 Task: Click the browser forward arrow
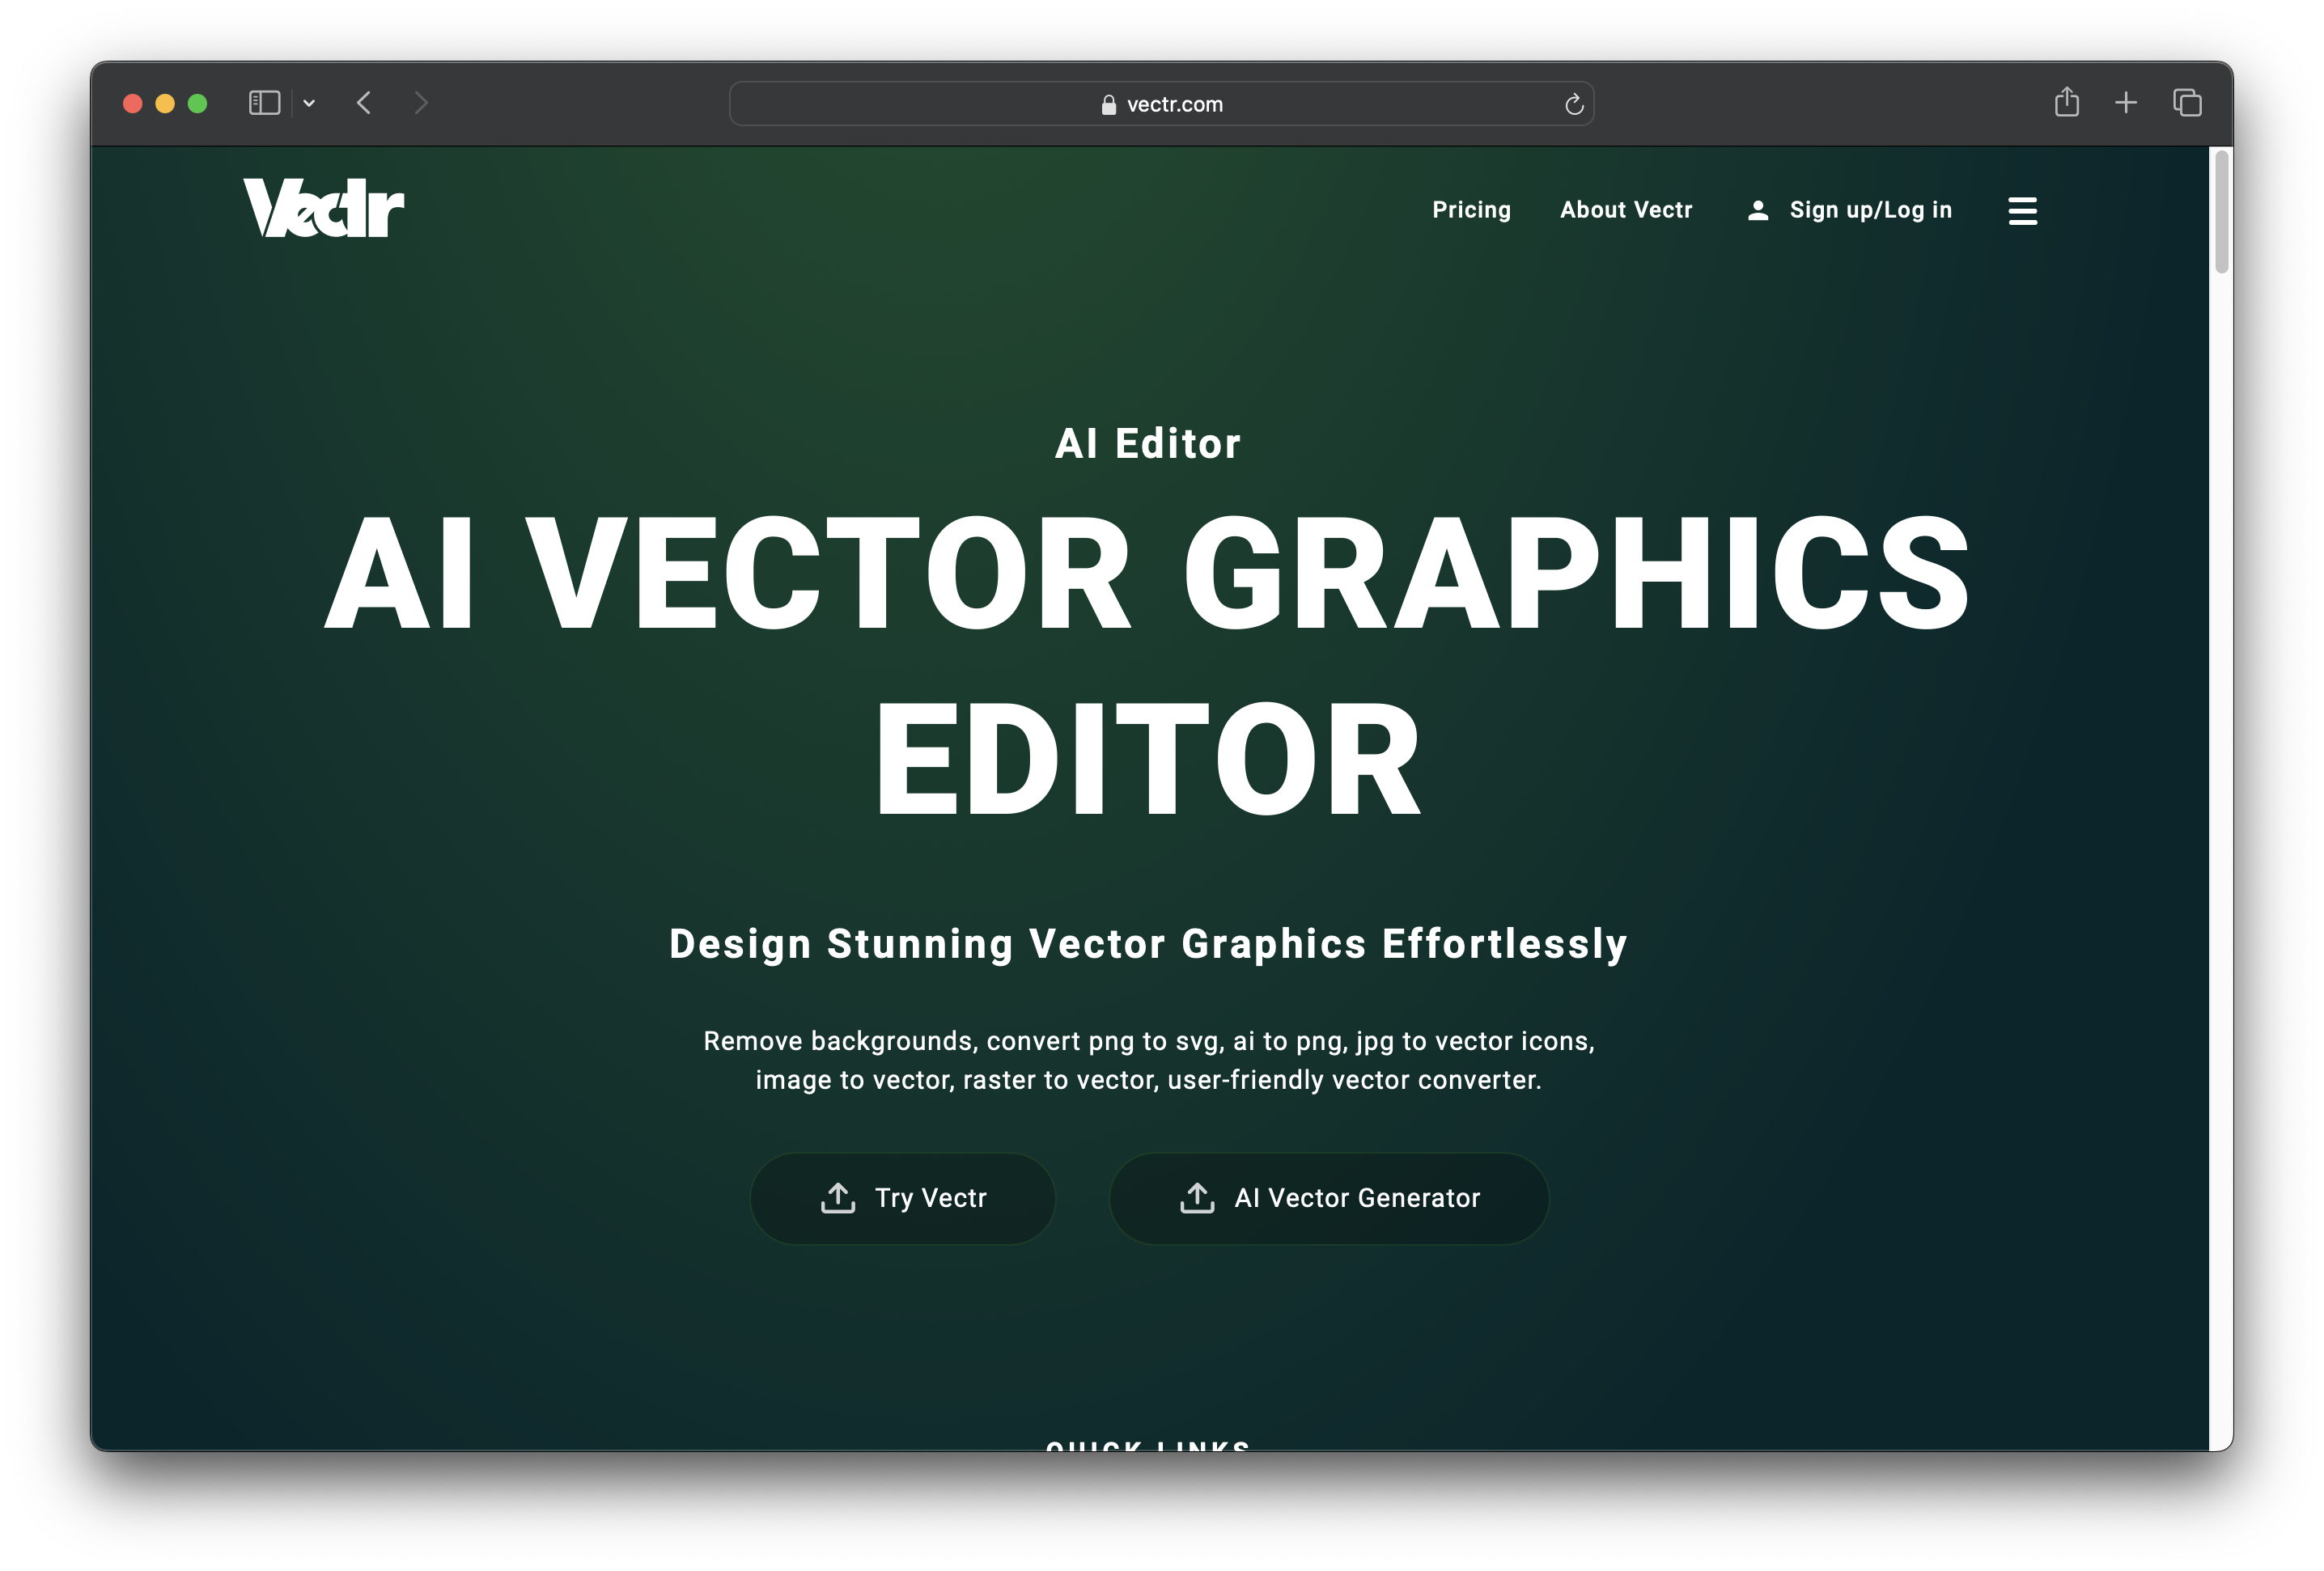point(421,103)
